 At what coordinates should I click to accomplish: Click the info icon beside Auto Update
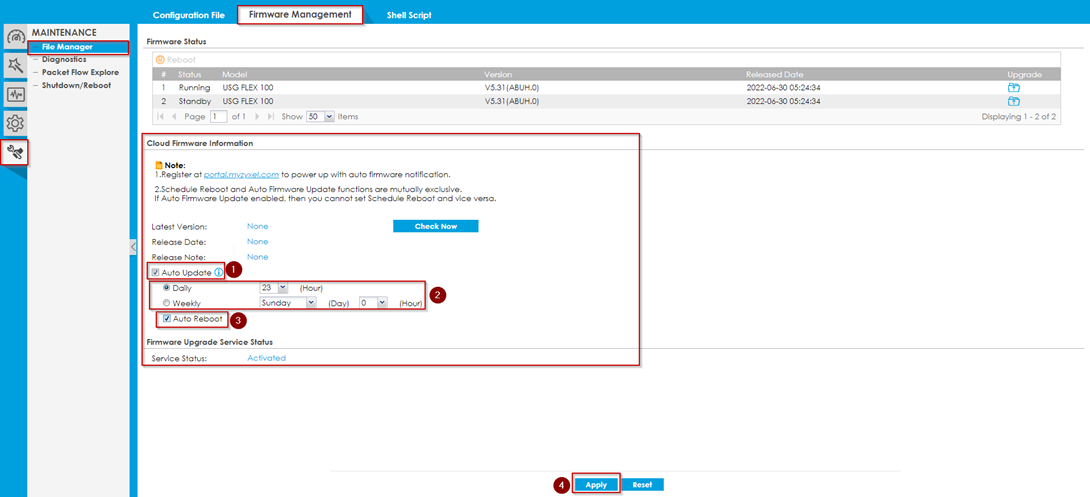coord(219,272)
